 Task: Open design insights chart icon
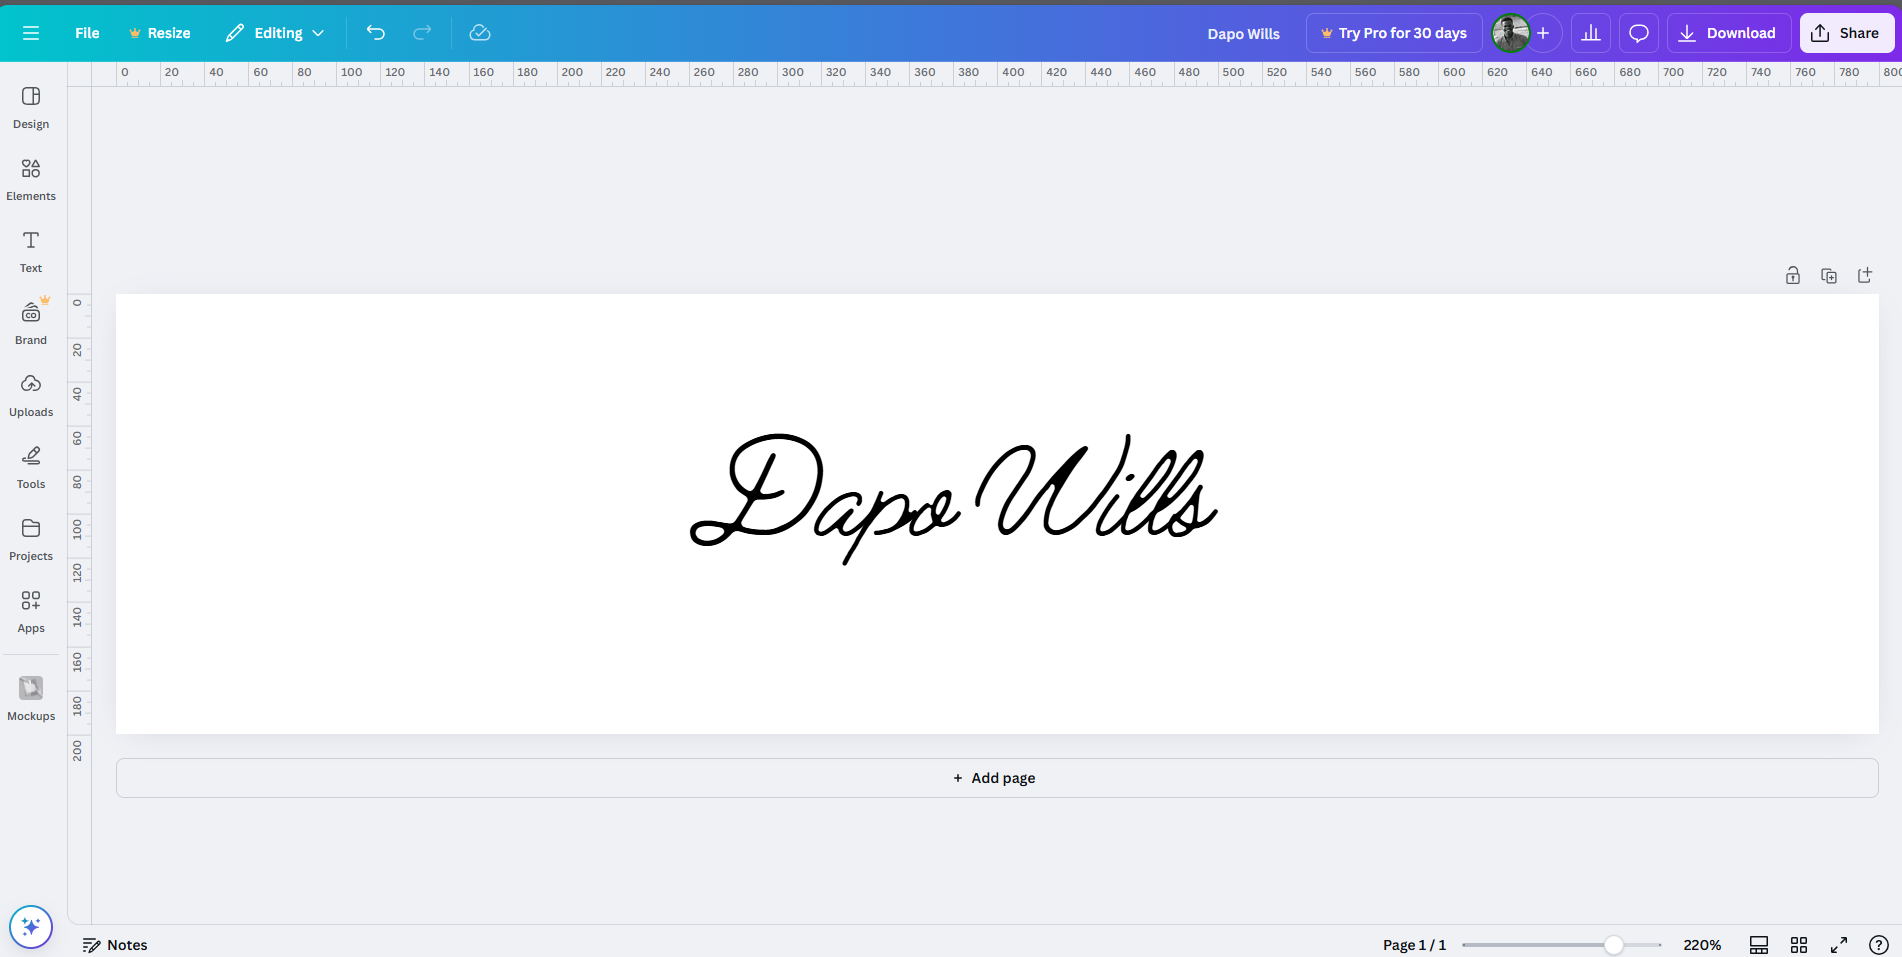pos(1591,33)
